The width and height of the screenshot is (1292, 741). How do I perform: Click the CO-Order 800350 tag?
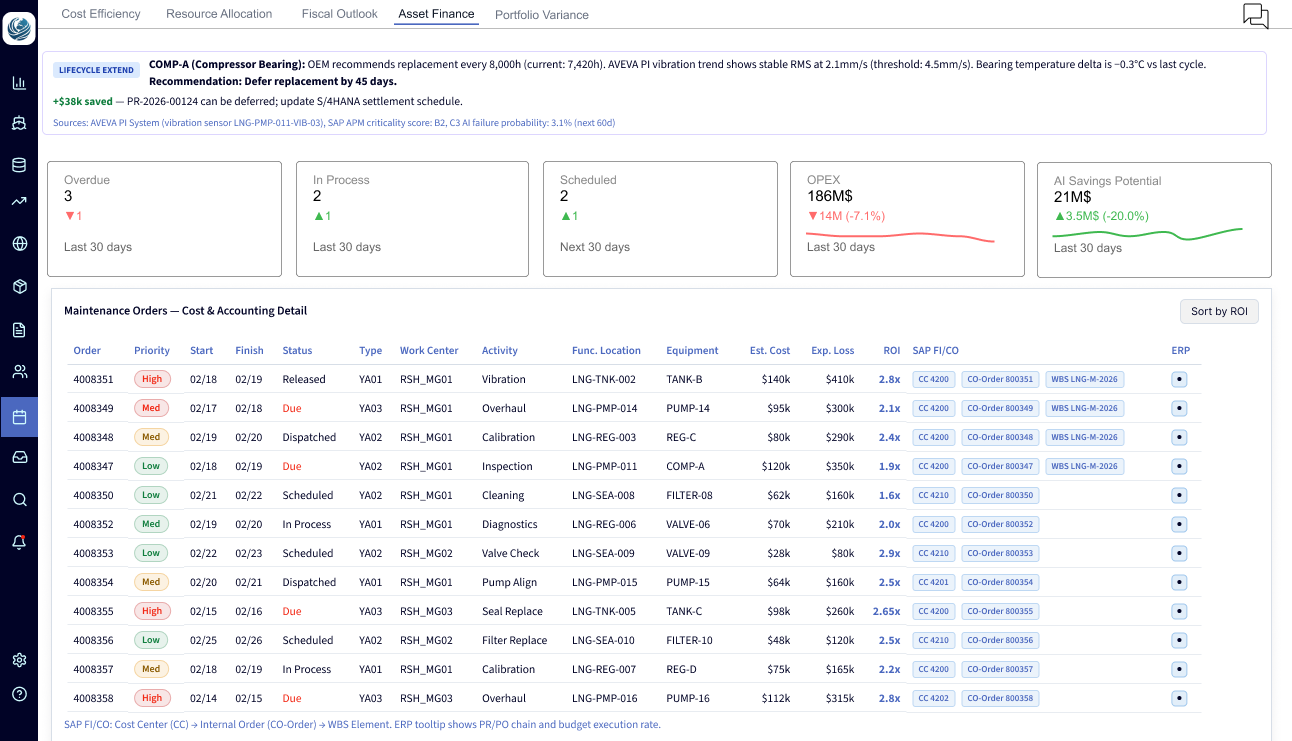tap(1000, 495)
